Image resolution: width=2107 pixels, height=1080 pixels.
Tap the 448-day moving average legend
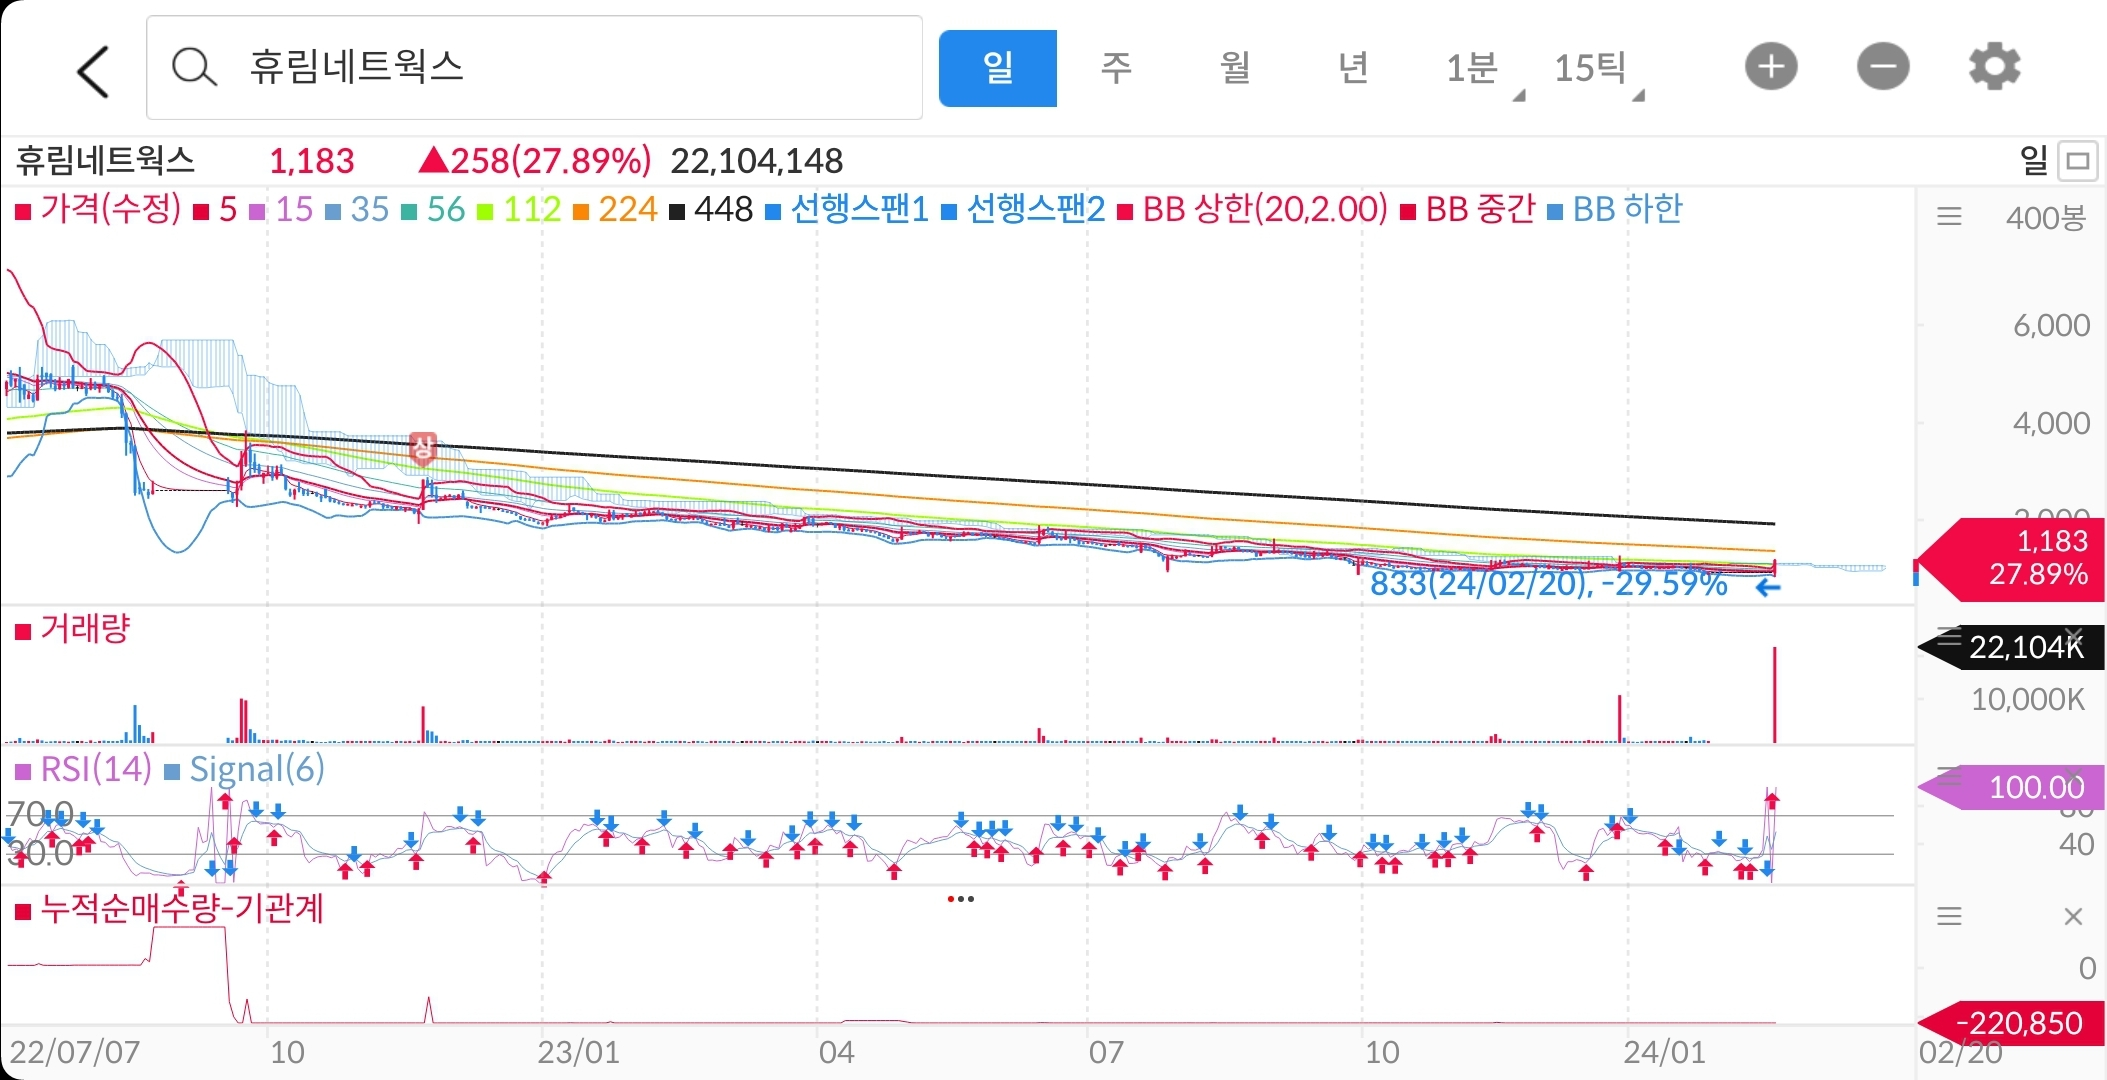pyautogui.click(x=711, y=209)
